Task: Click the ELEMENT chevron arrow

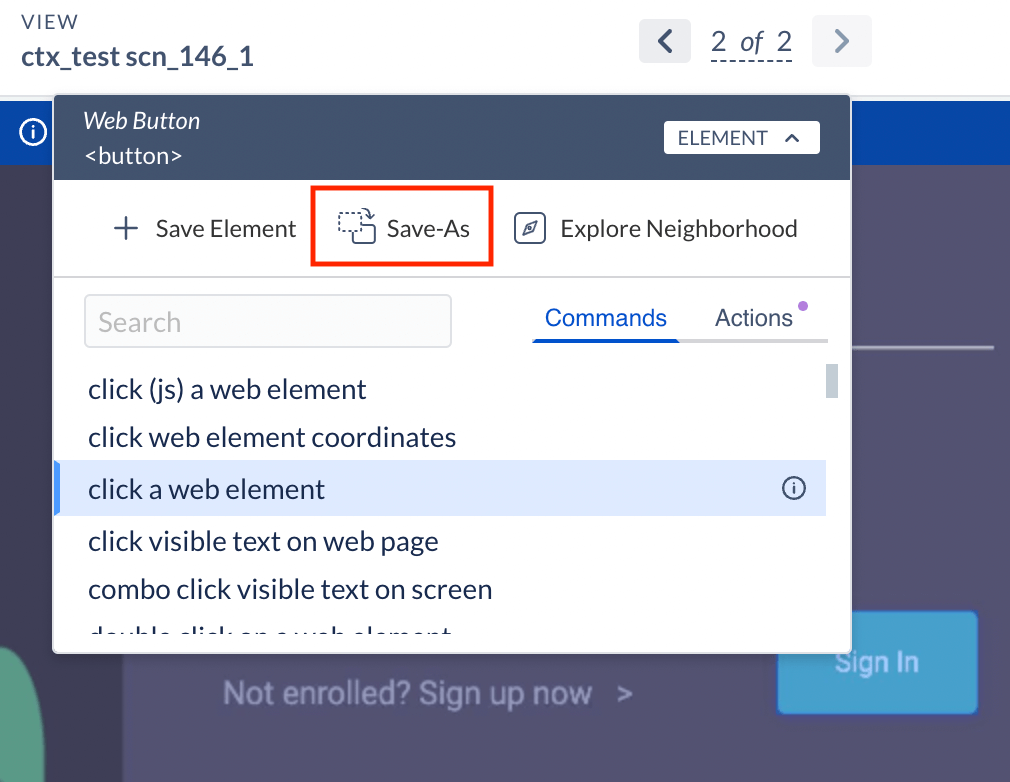Action: [x=793, y=138]
